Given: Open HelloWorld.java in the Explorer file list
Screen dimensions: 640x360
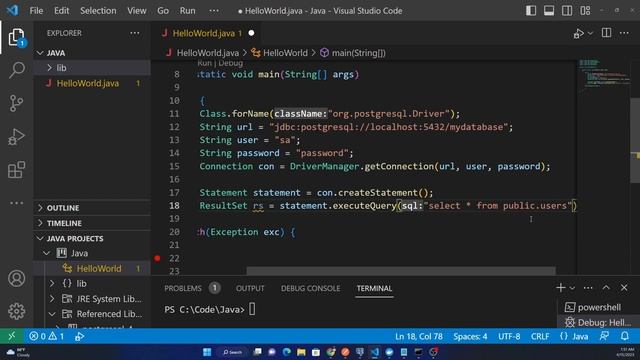Looking at the screenshot, I should 92,83.
